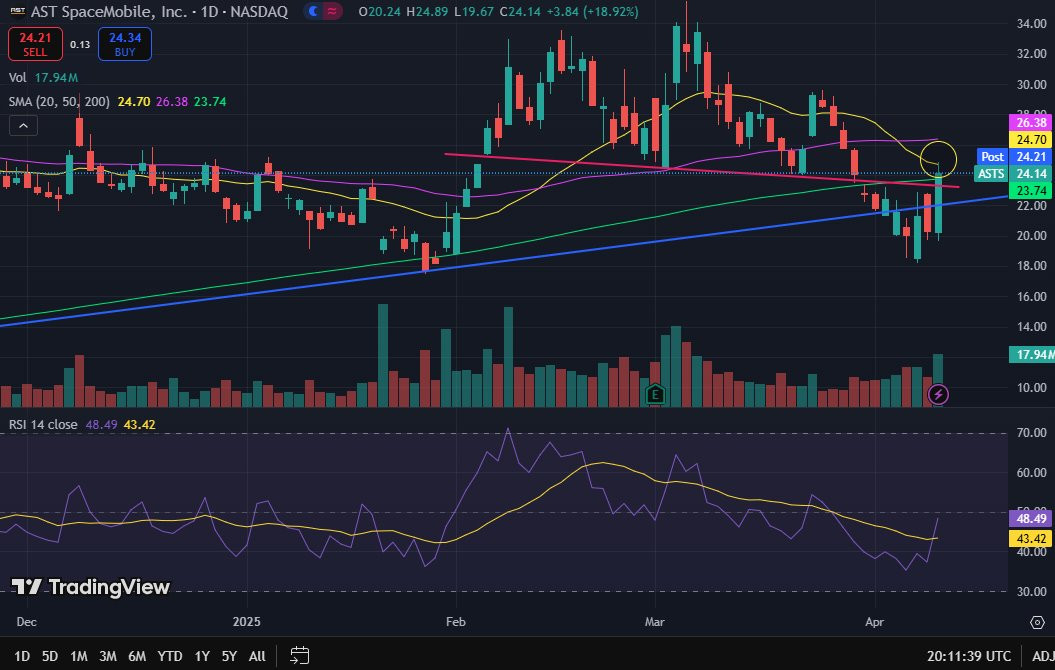Image resolution: width=1055 pixels, height=670 pixels.
Task: Select the 3M time range
Action: point(108,656)
